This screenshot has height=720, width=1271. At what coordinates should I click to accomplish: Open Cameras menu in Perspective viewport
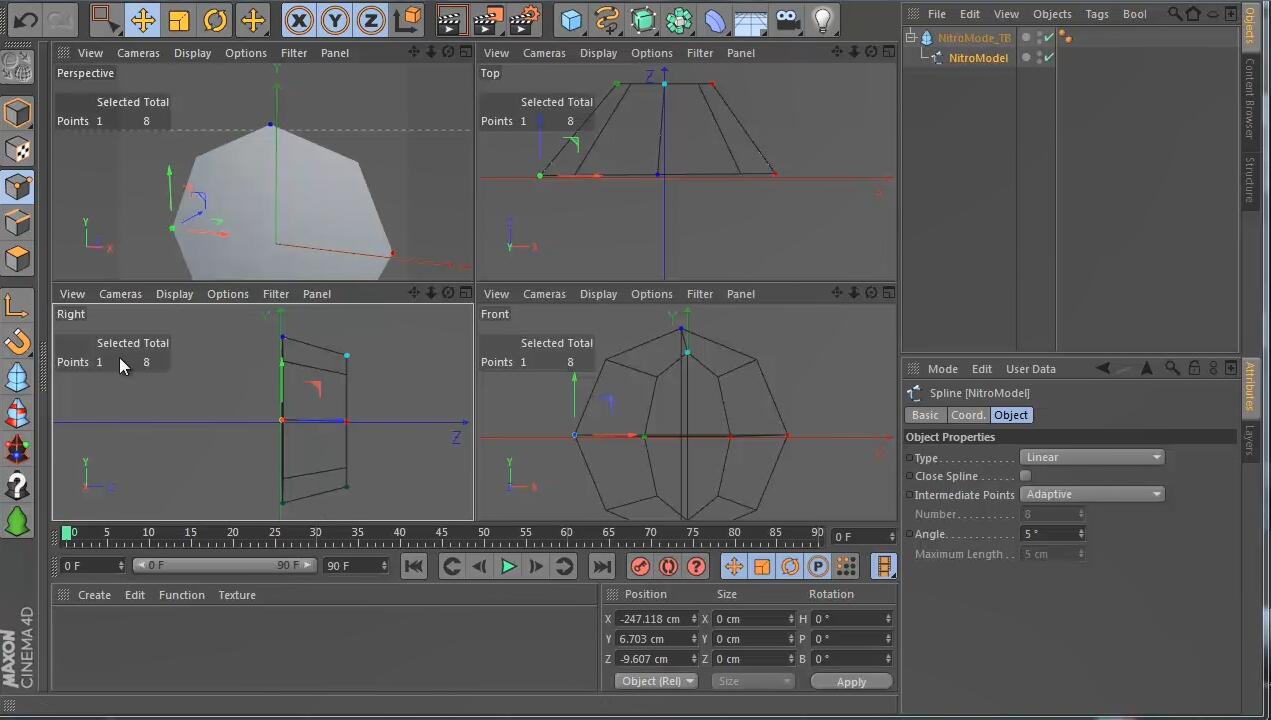click(x=138, y=53)
